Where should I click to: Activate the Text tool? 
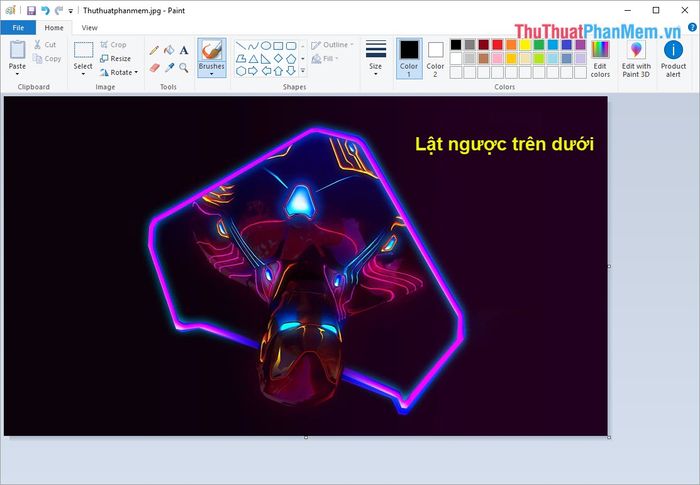pyautogui.click(x=184, y=50)
